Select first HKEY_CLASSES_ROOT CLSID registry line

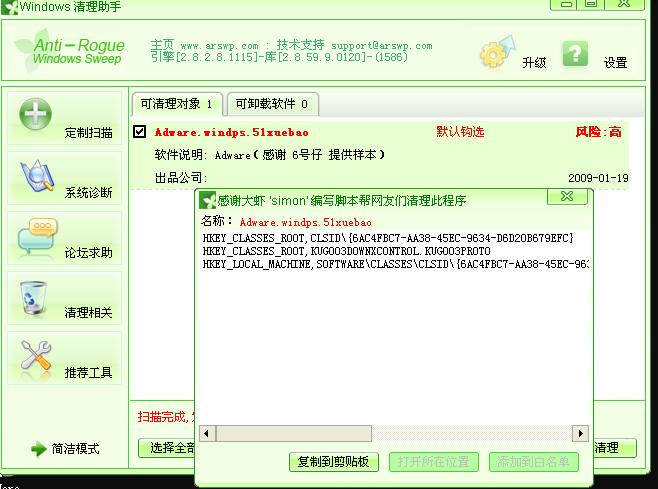(x=388, y=238)
